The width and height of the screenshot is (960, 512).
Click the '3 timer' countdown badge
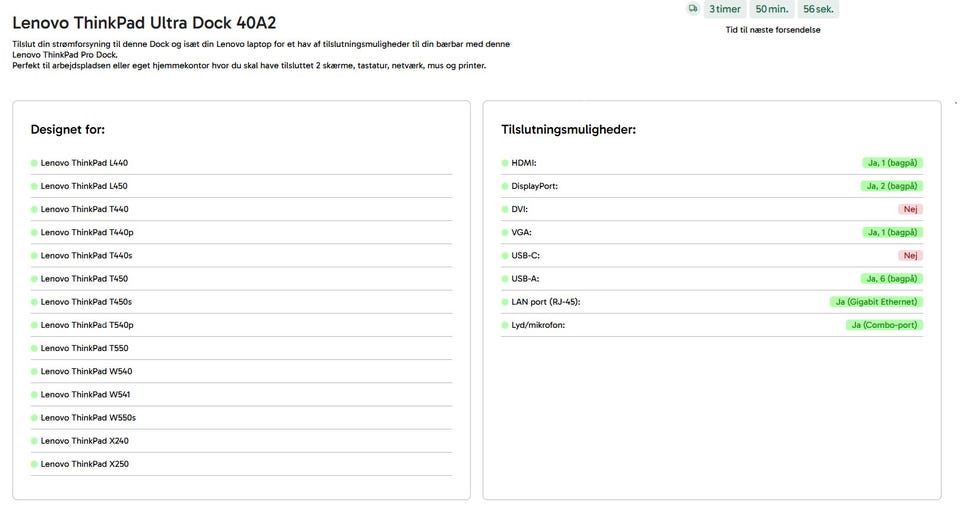(725, 9)
